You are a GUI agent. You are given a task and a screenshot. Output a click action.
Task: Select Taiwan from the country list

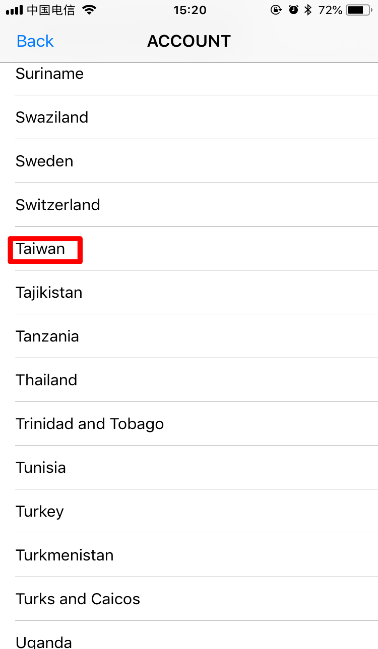189,249
